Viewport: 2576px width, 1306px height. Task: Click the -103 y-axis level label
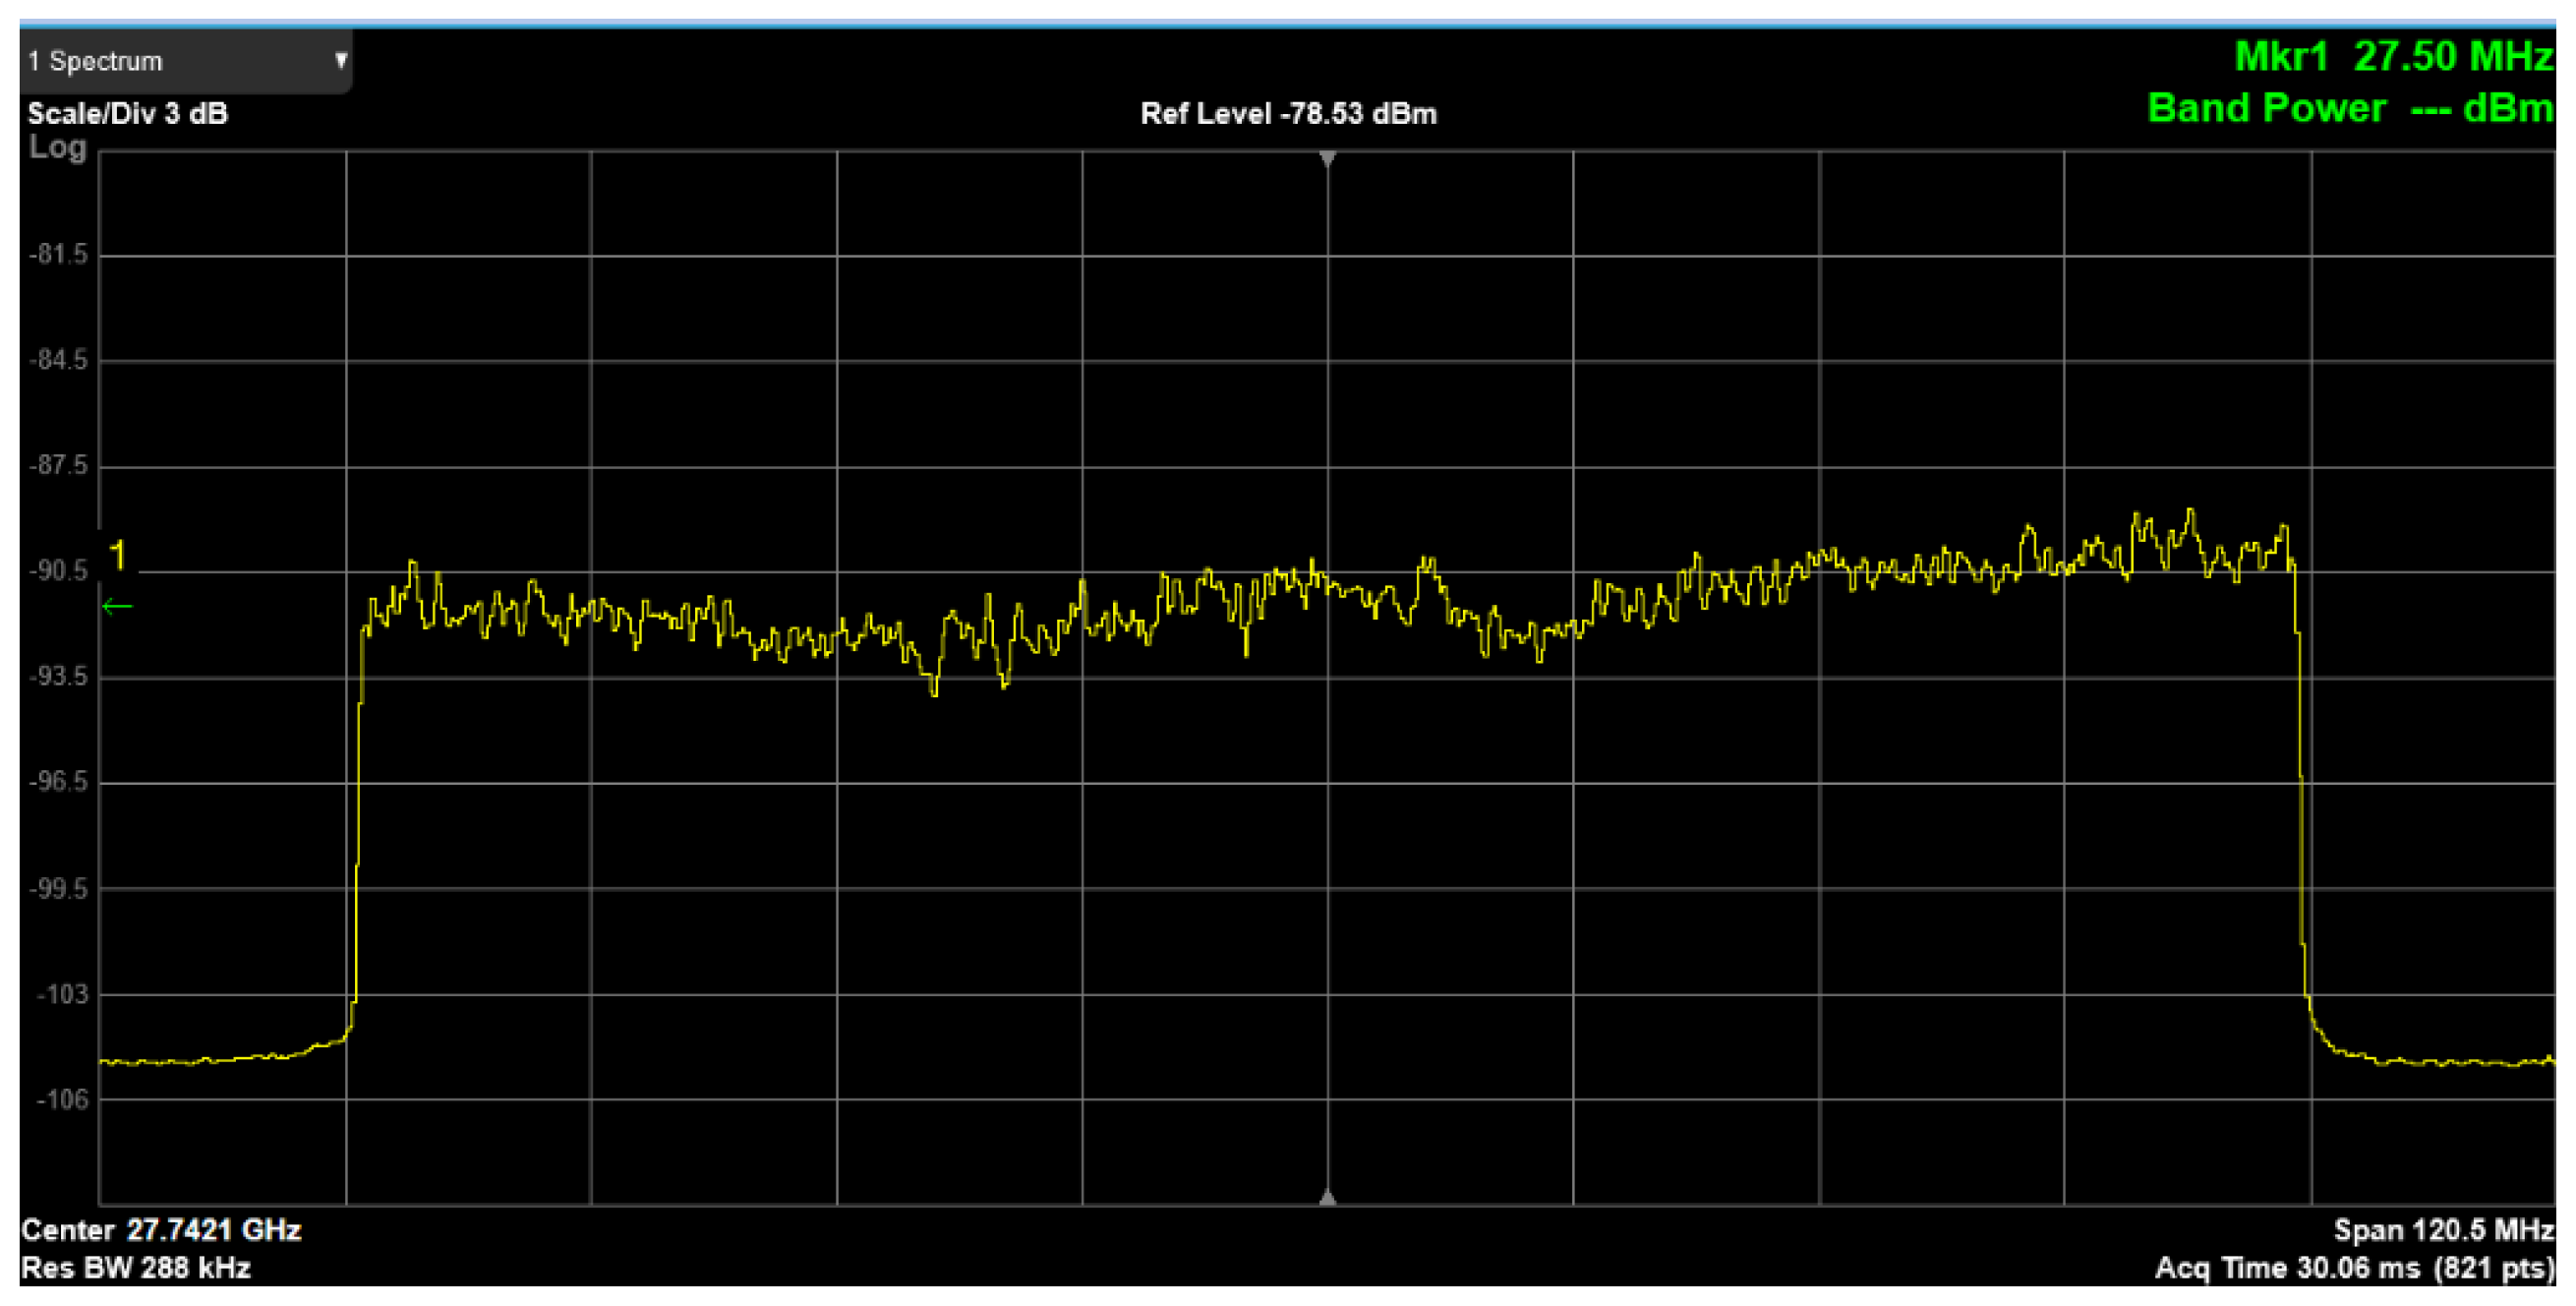point(62,995)
